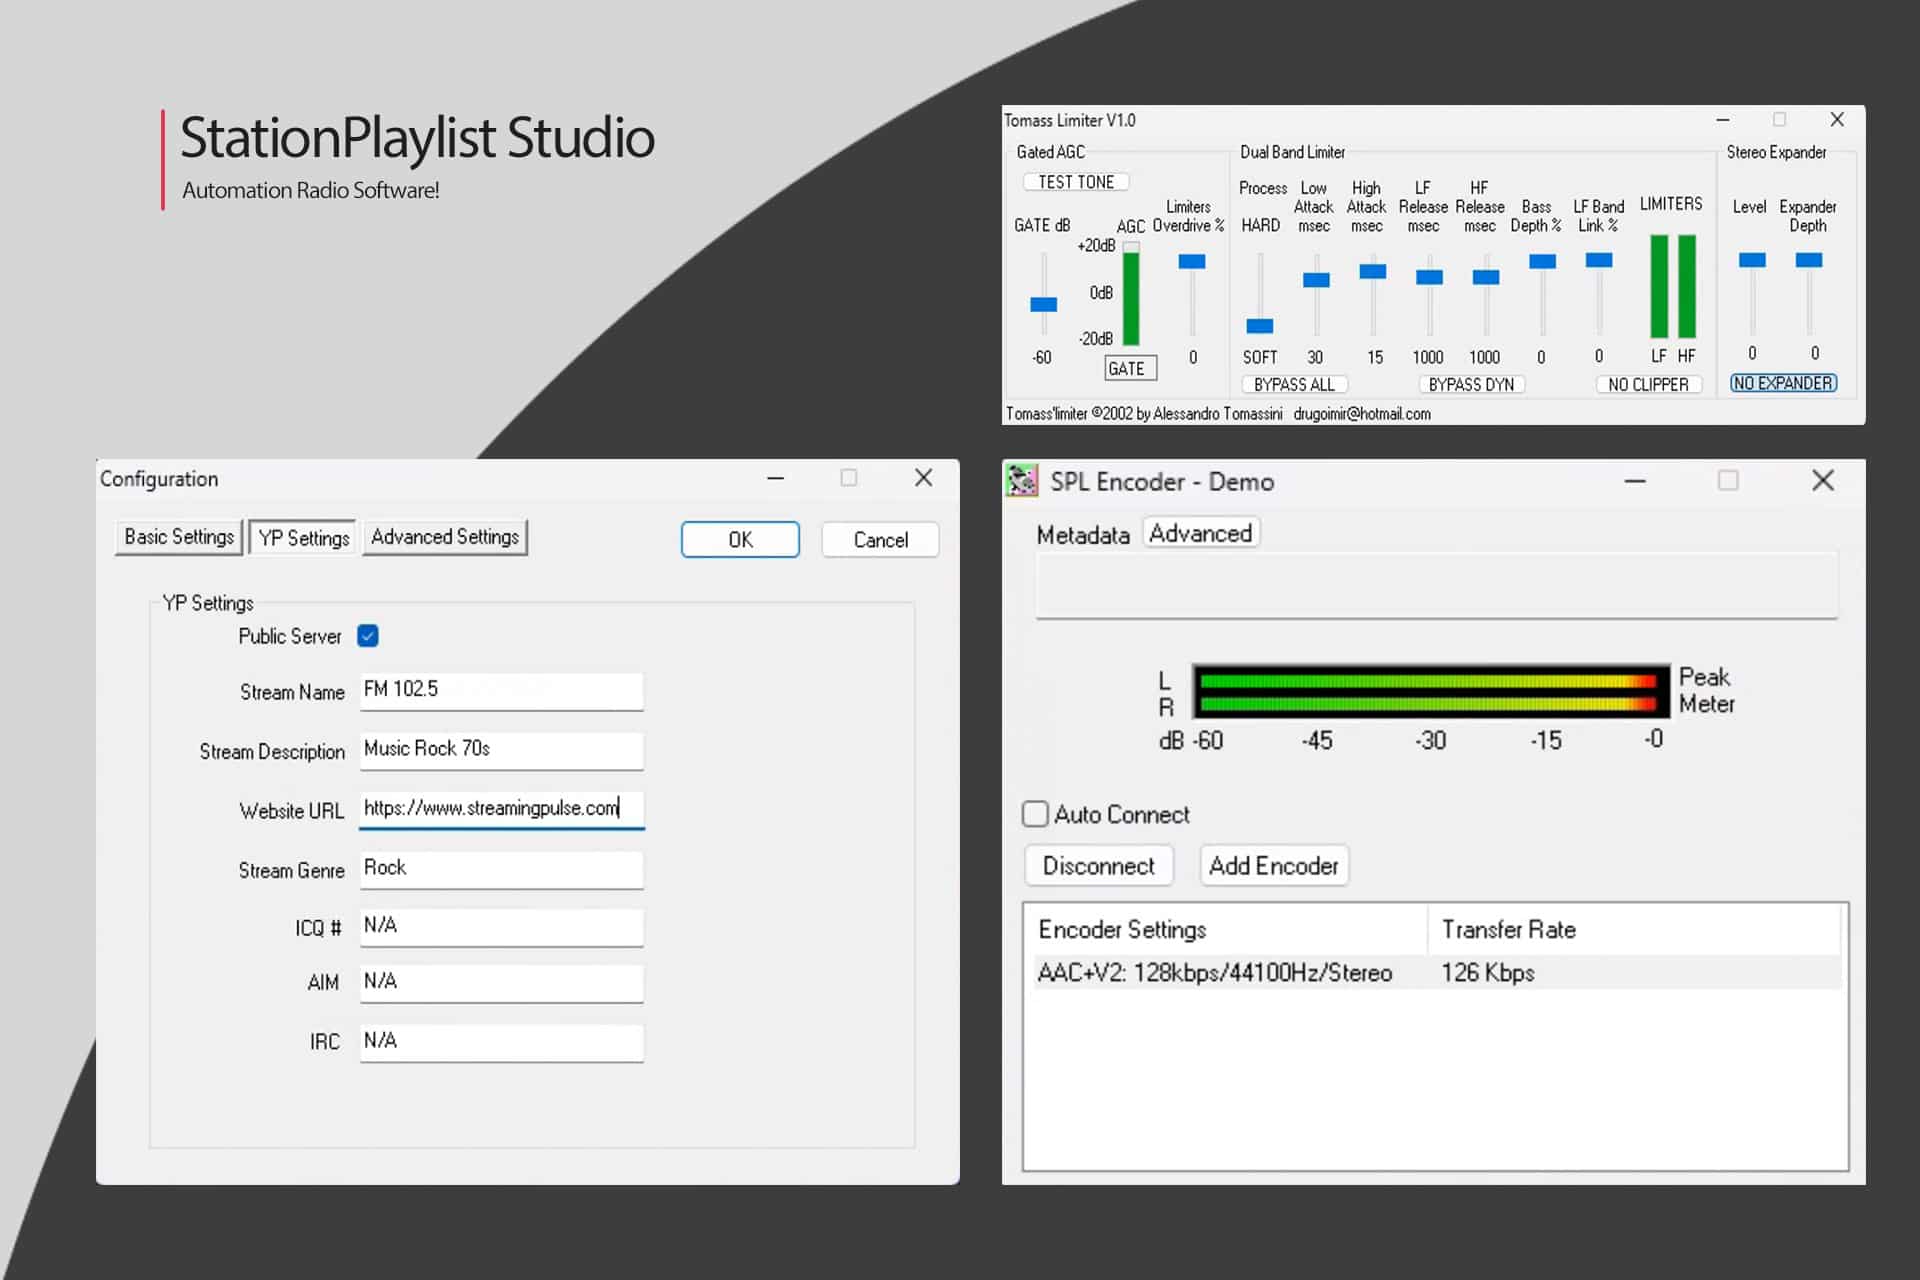Image resolution: width=1920 pixels, height=1280 pixels.
Task: Minimize the Tomass Limiter window
Action: click(x=1723, y=120)
